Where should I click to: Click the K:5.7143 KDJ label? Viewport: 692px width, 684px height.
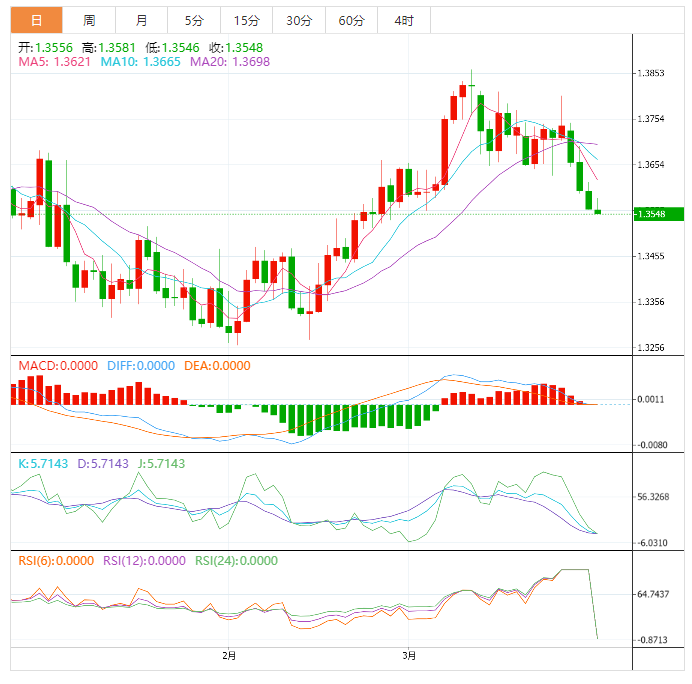[x=44, y=464]
